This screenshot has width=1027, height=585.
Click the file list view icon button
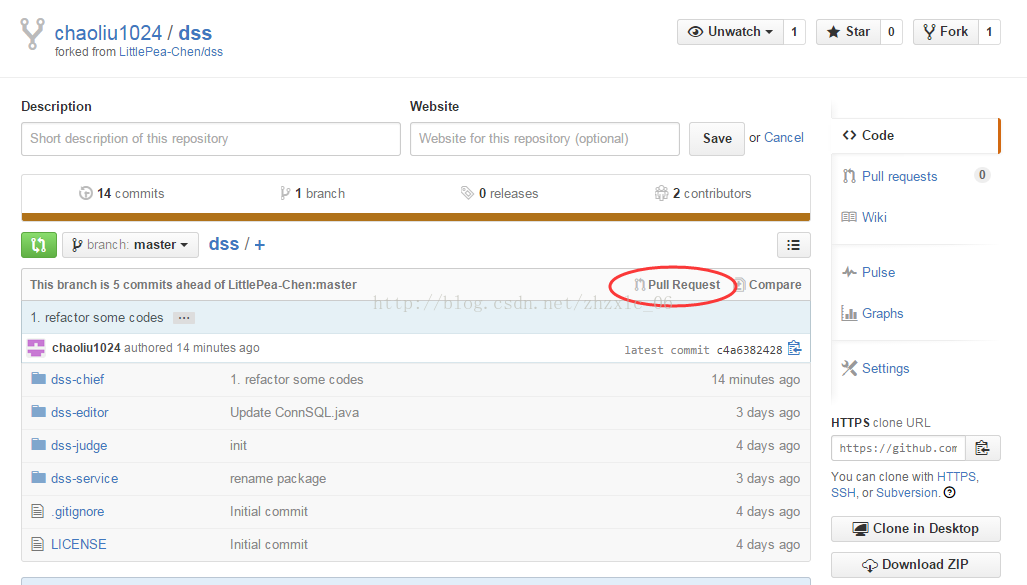pos(793,245)
